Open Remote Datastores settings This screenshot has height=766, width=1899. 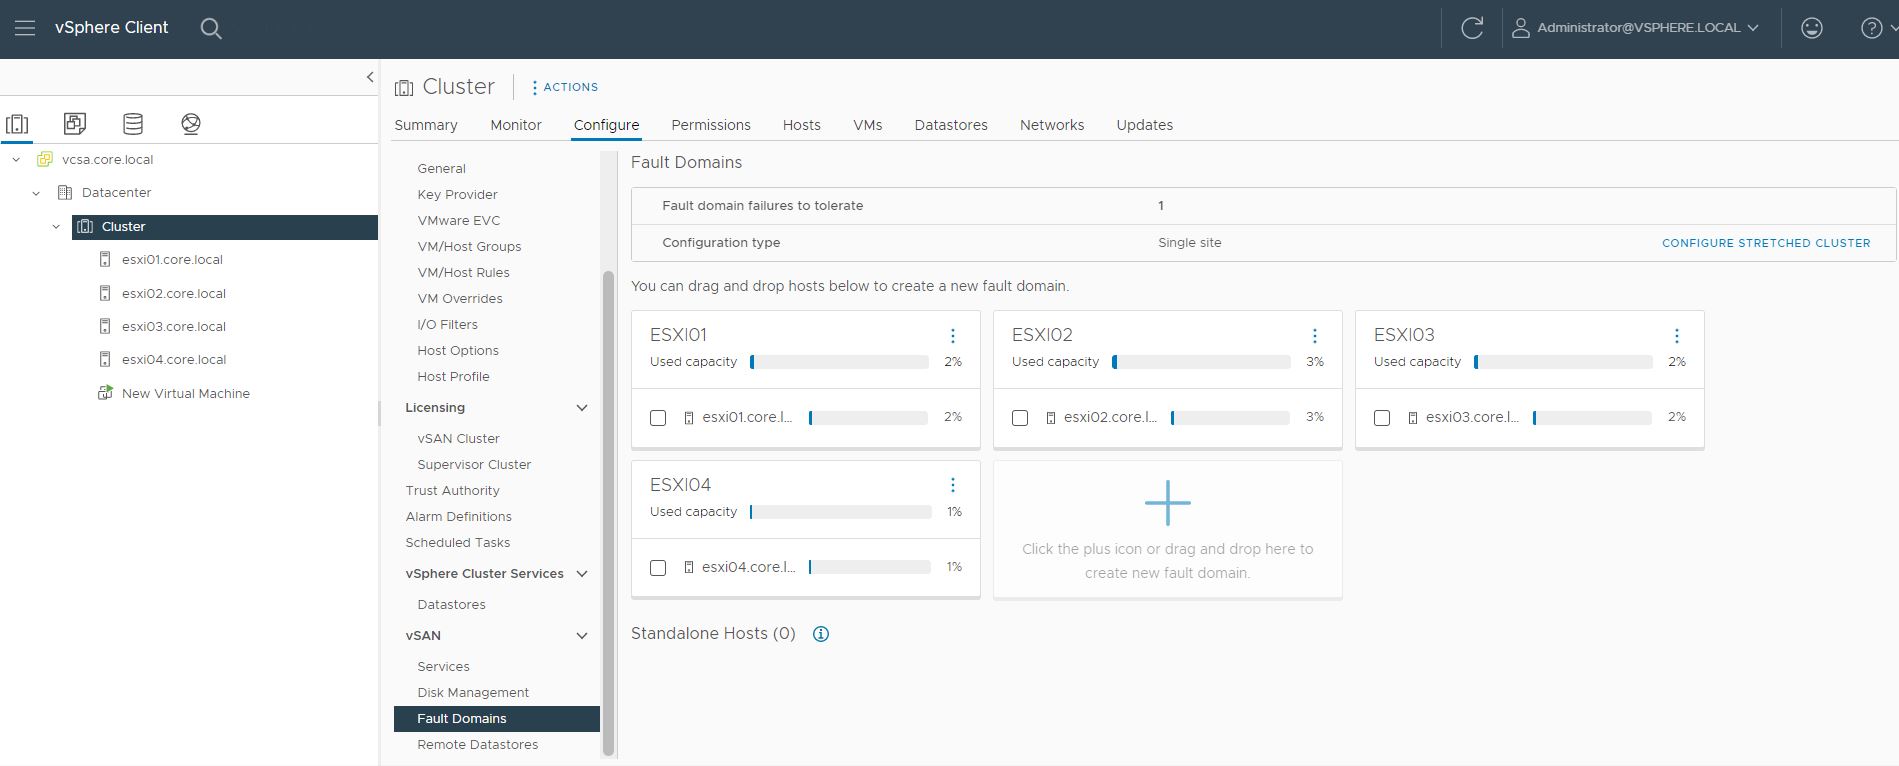click(478, 745)
